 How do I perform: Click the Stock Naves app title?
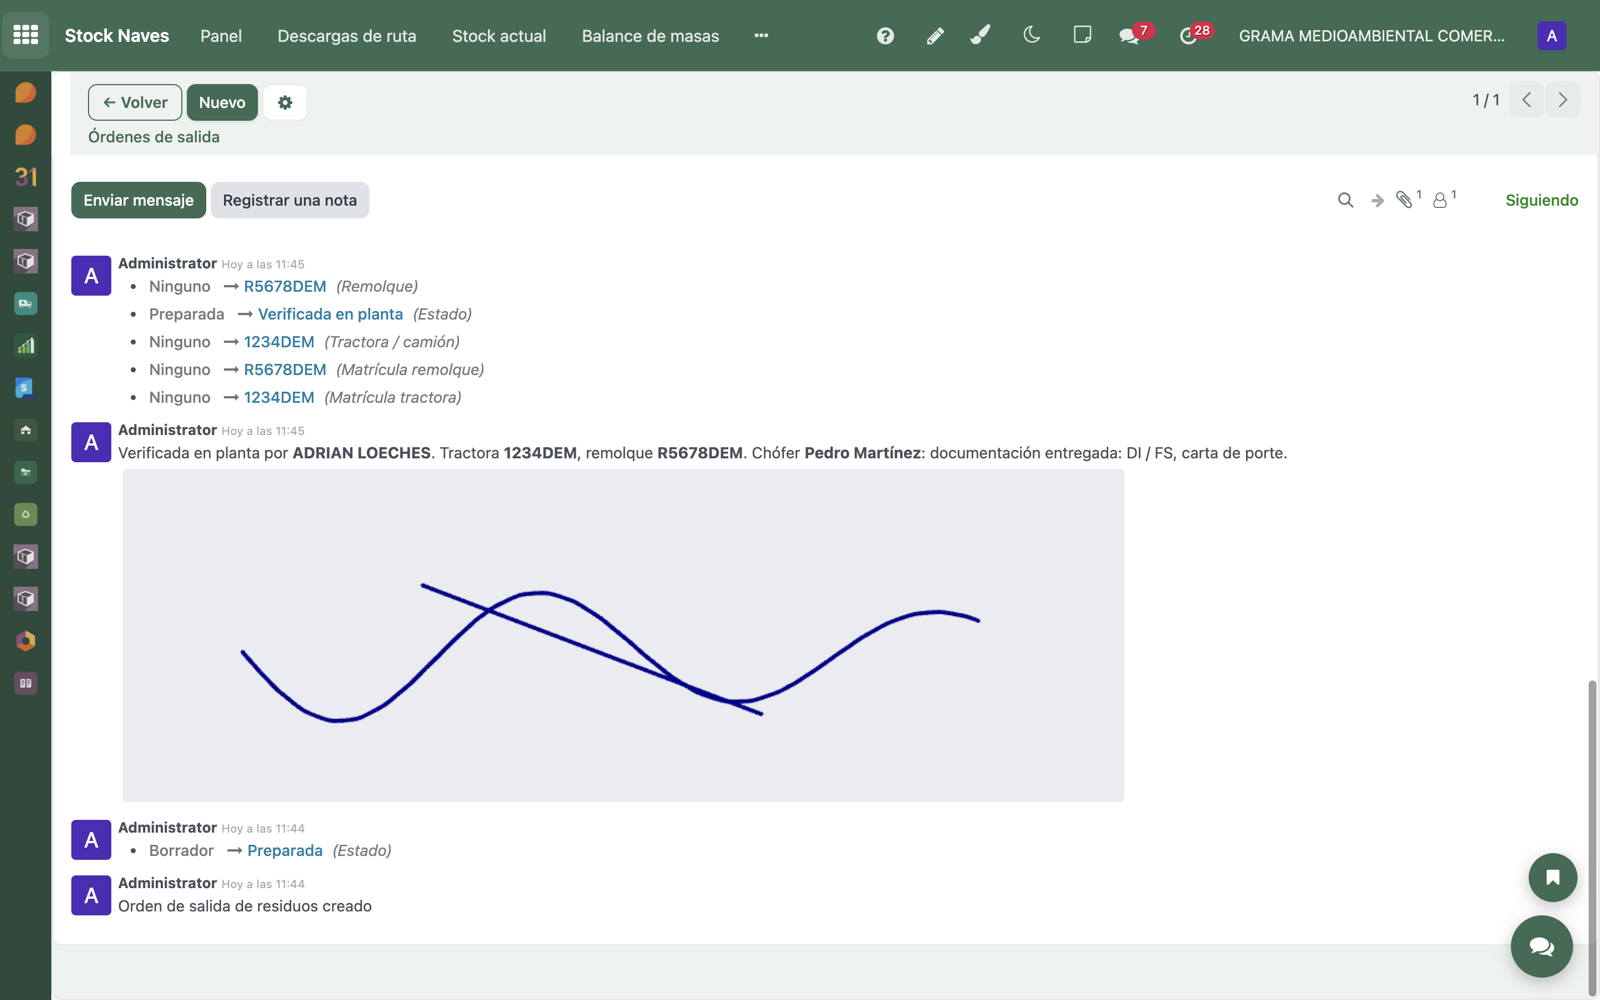click(x=117, y=36)
